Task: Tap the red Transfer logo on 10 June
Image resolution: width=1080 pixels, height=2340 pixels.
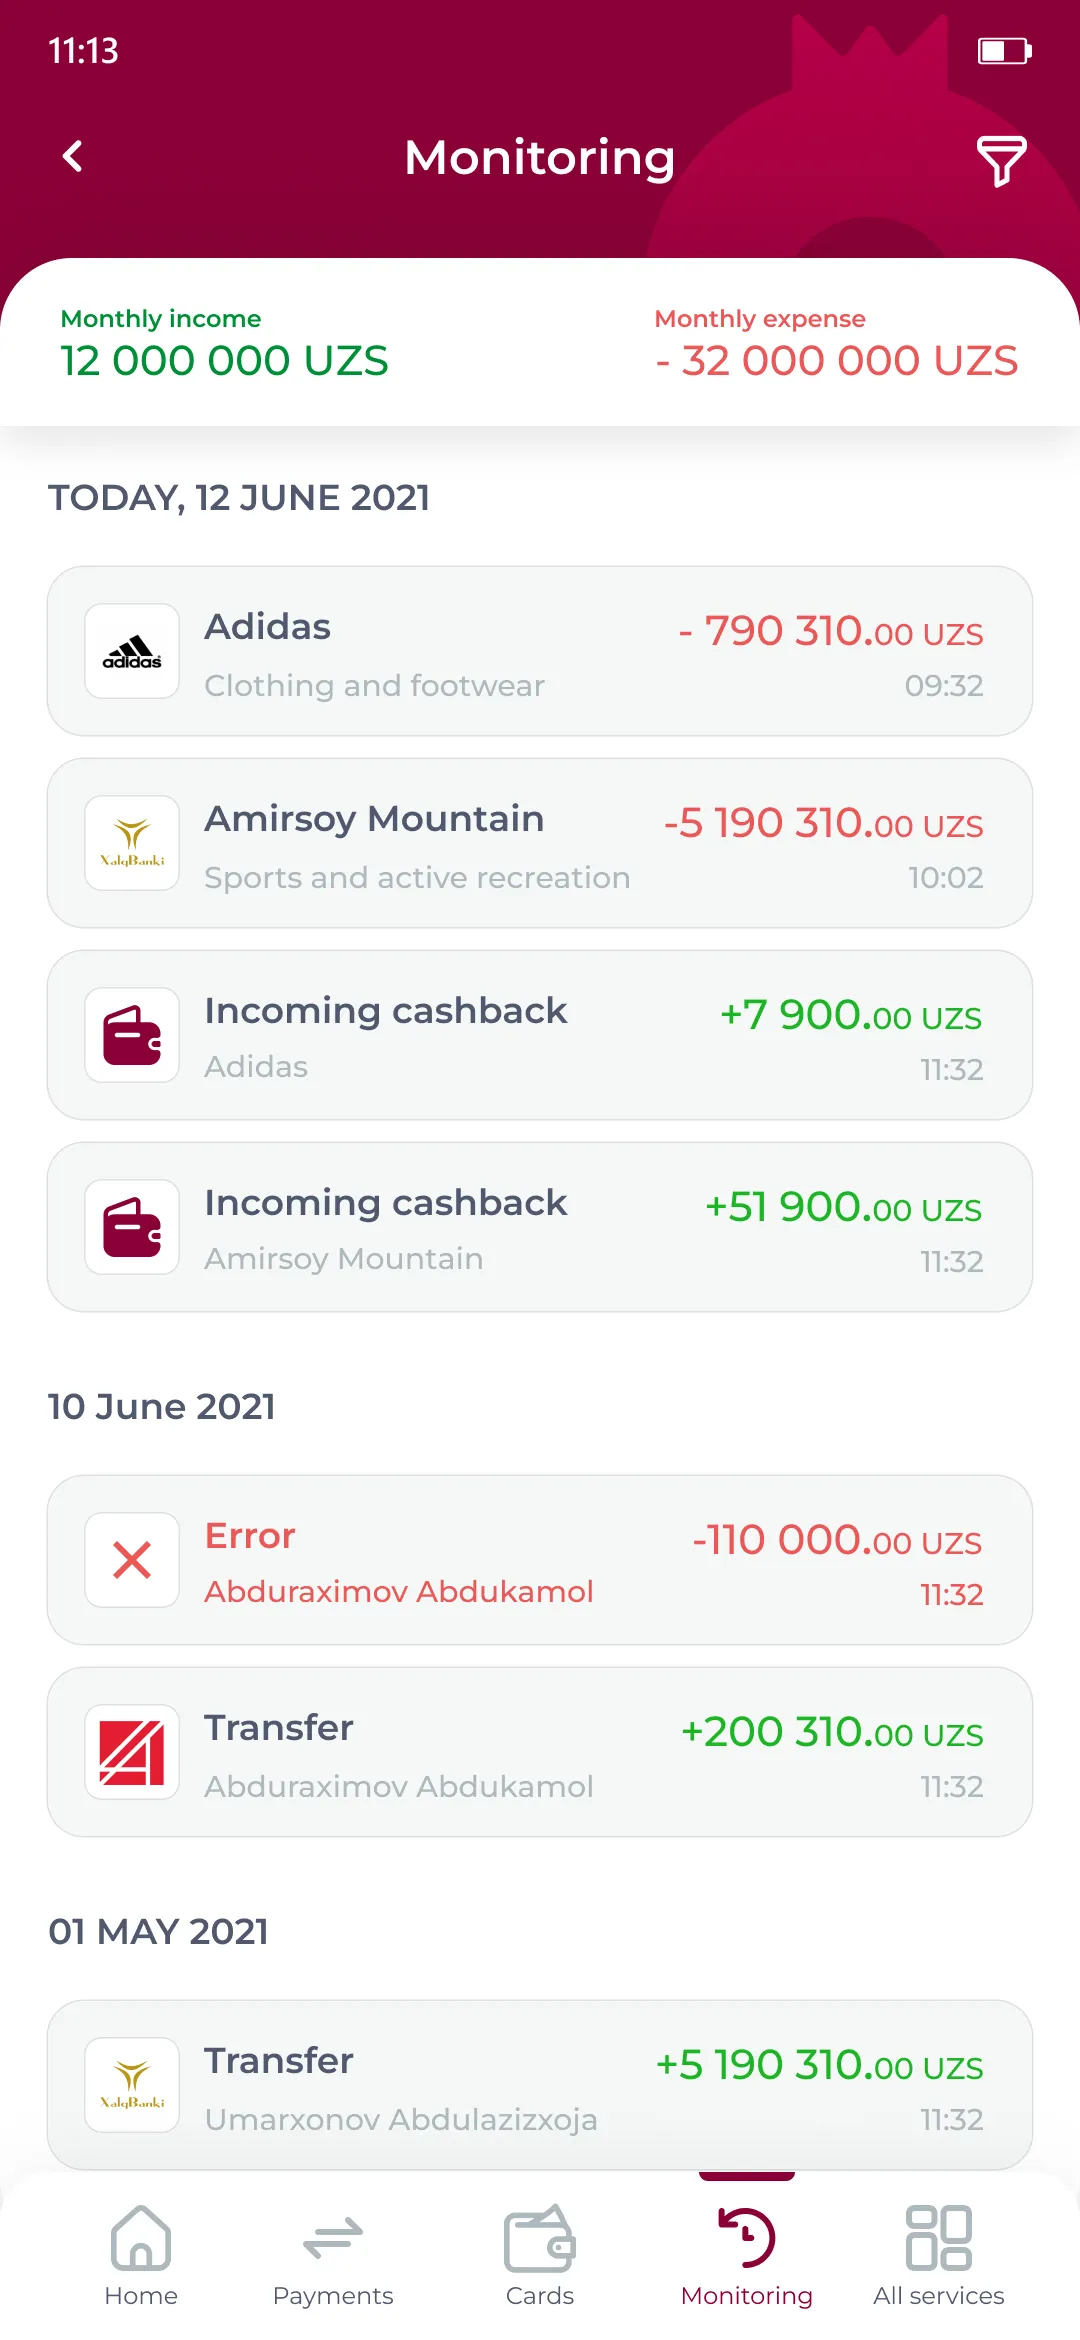Action: (x=132, y=1752)
